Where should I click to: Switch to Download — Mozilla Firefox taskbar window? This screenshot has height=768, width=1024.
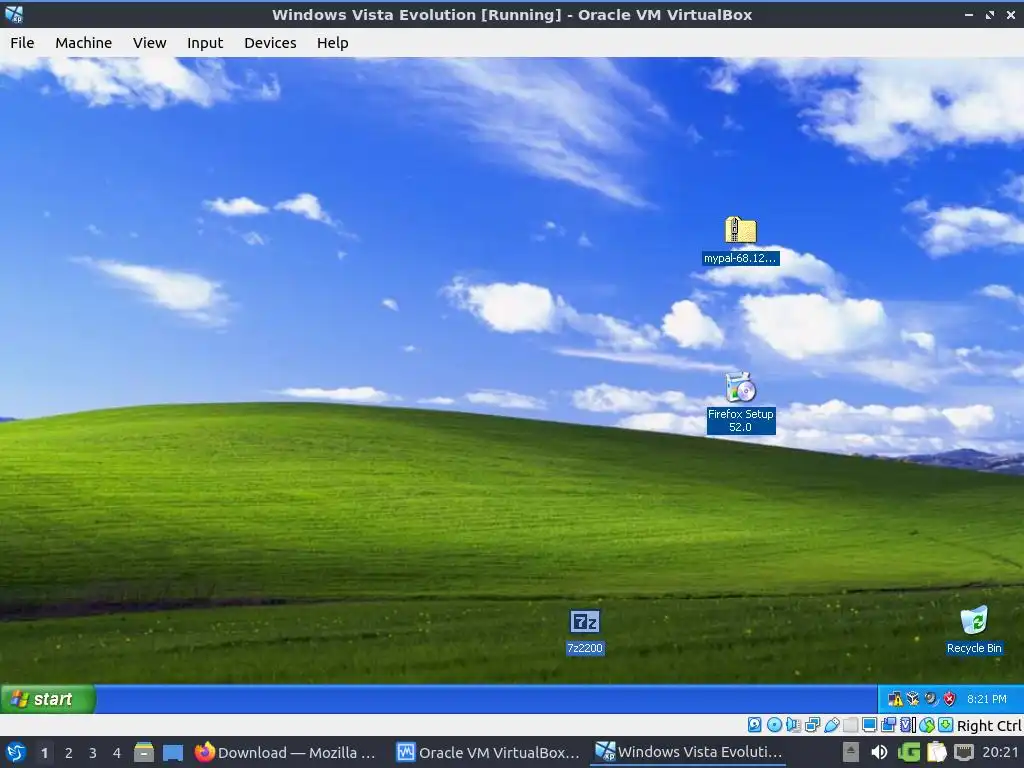pos(285,752)
